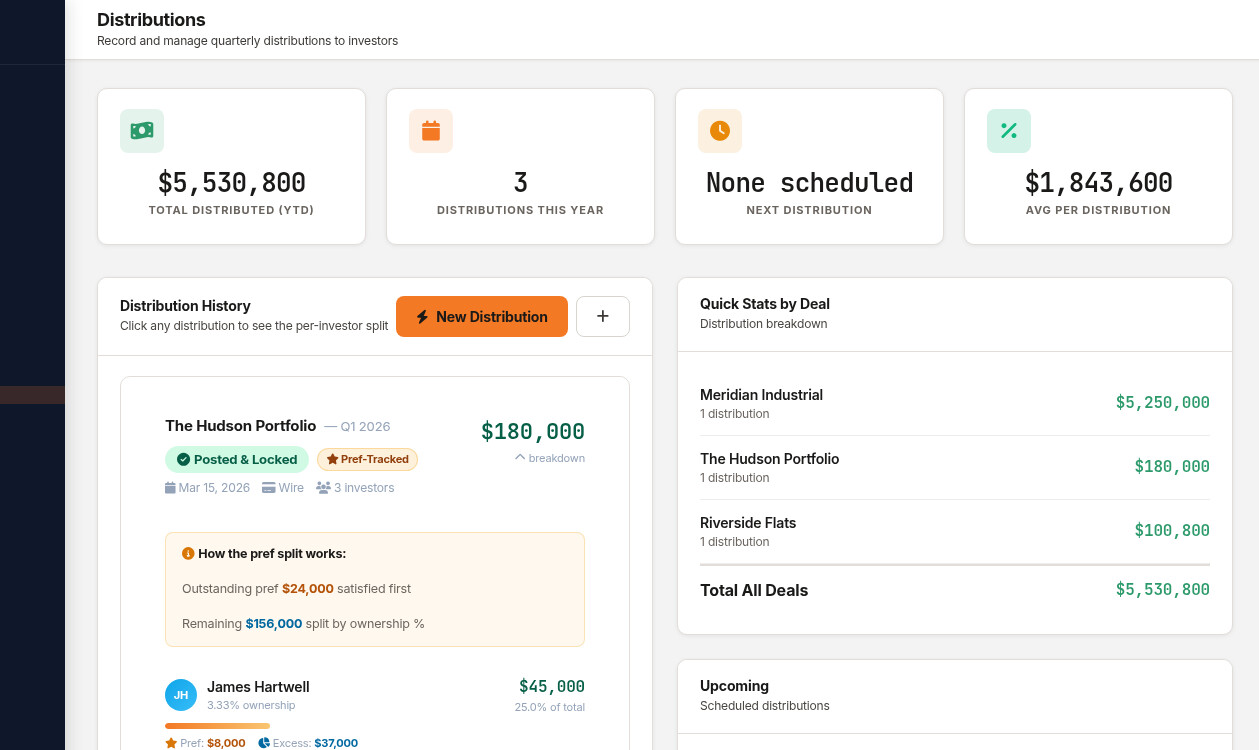Click the JH avatar for James Hartwell
The width and height of the screenshot is (1259, 750).
click(180, 694)
